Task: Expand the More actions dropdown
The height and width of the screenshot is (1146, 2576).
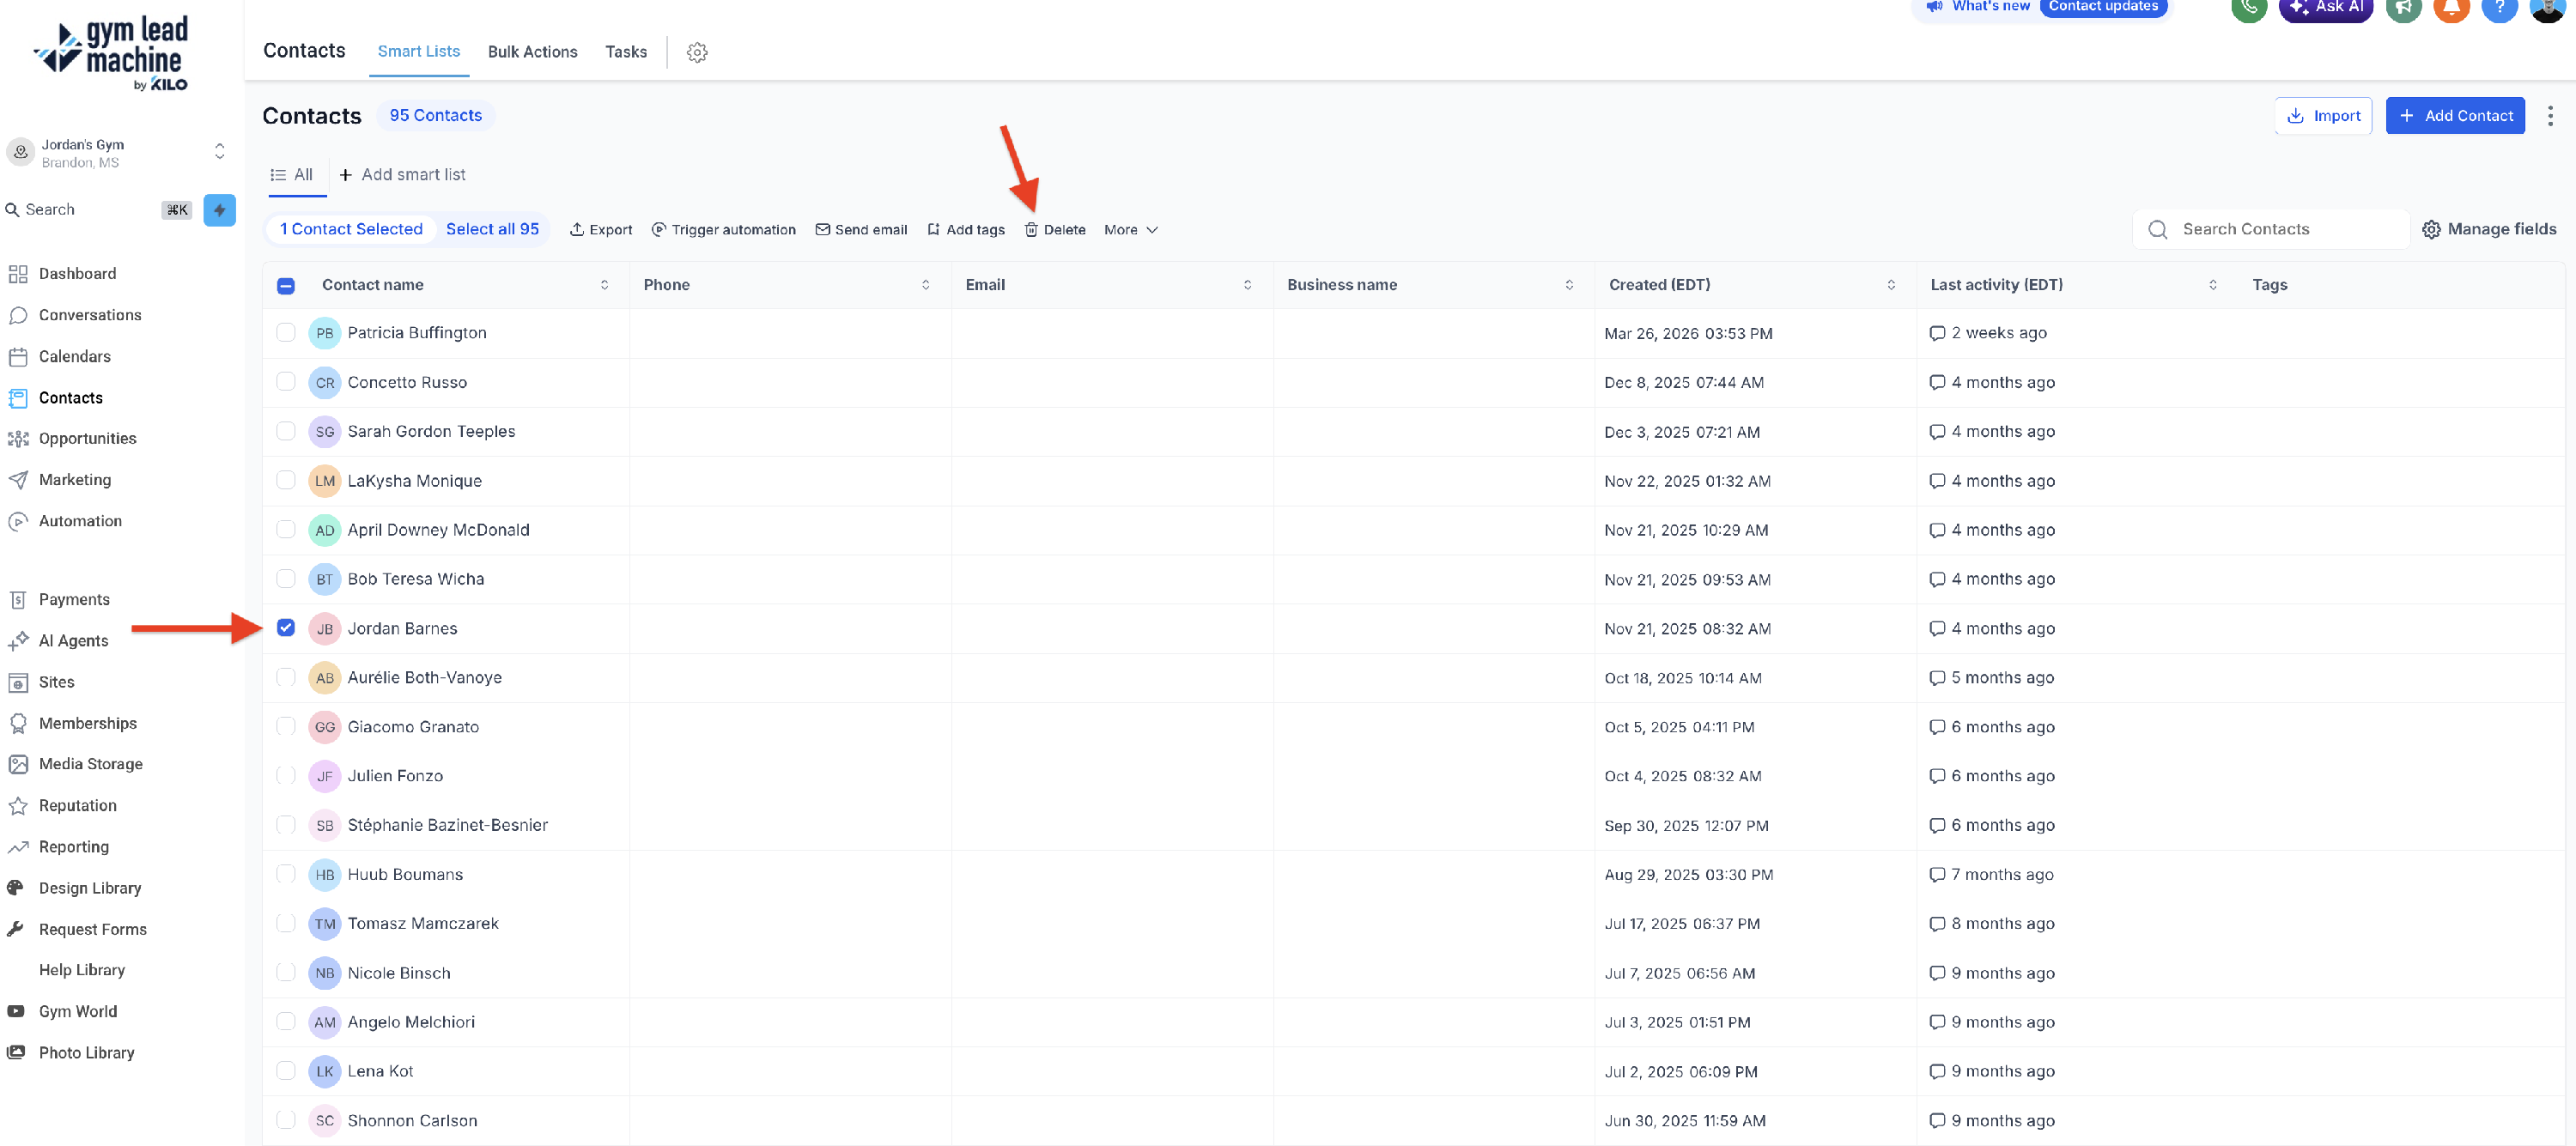Action: coord(1130,229)
